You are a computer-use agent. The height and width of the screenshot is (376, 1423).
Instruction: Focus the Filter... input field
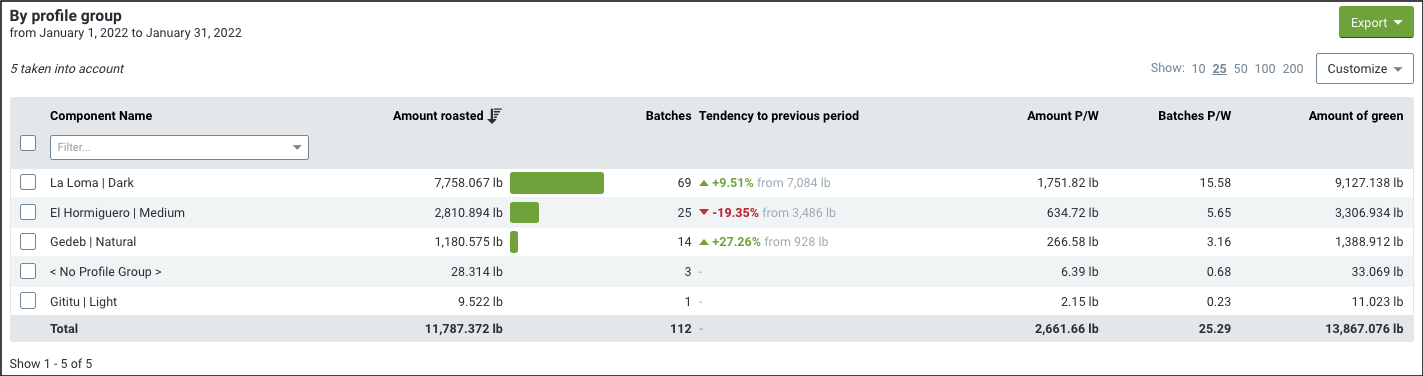(x=170, y=148)
